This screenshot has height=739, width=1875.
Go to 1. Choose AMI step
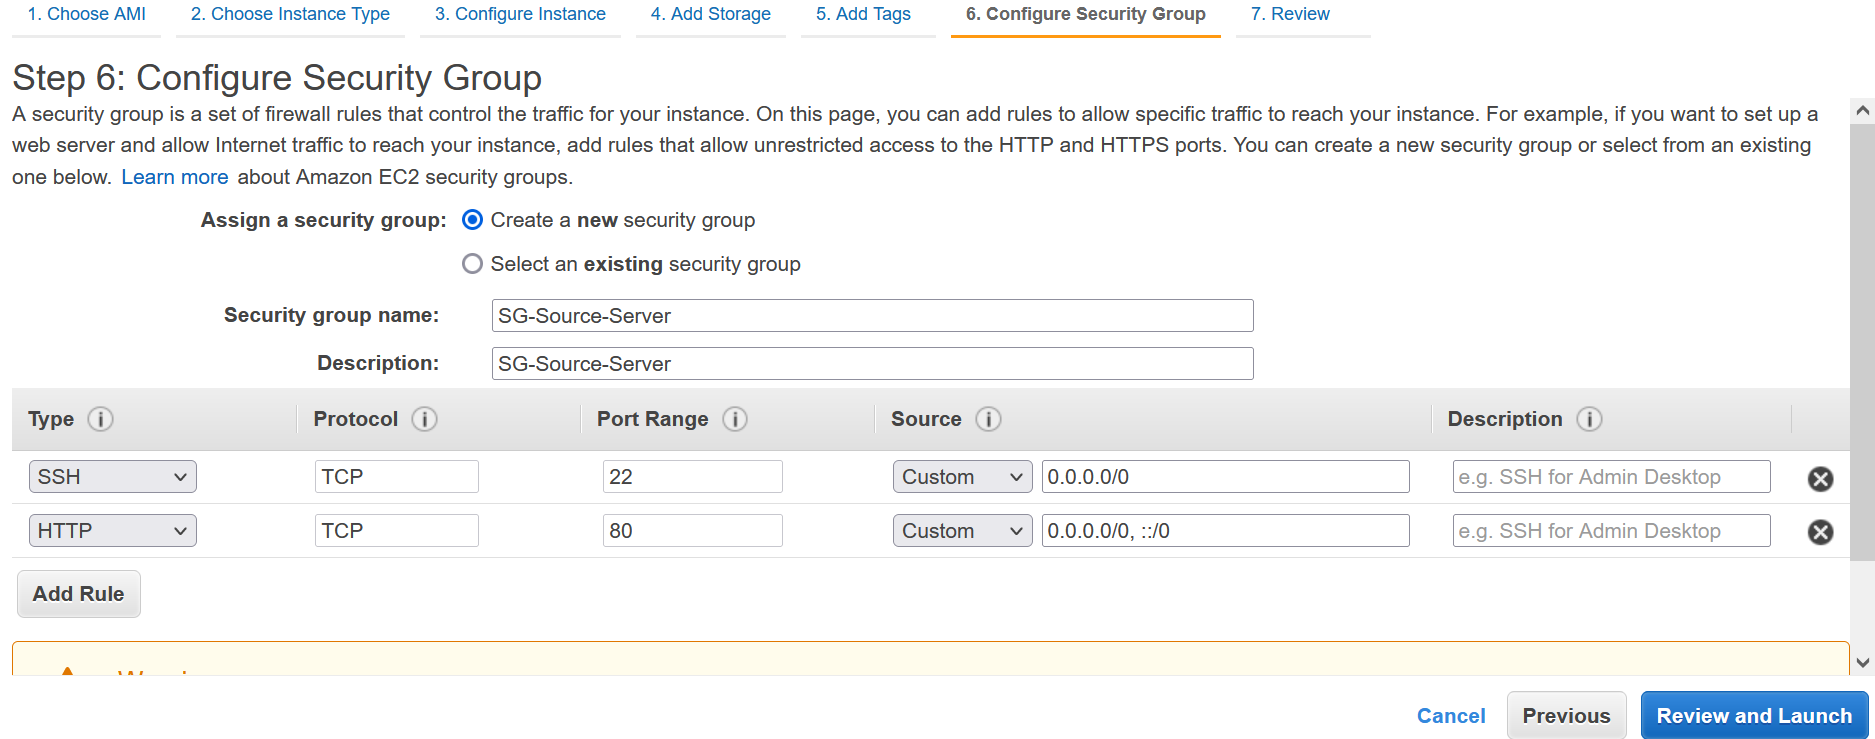[86, 14]
